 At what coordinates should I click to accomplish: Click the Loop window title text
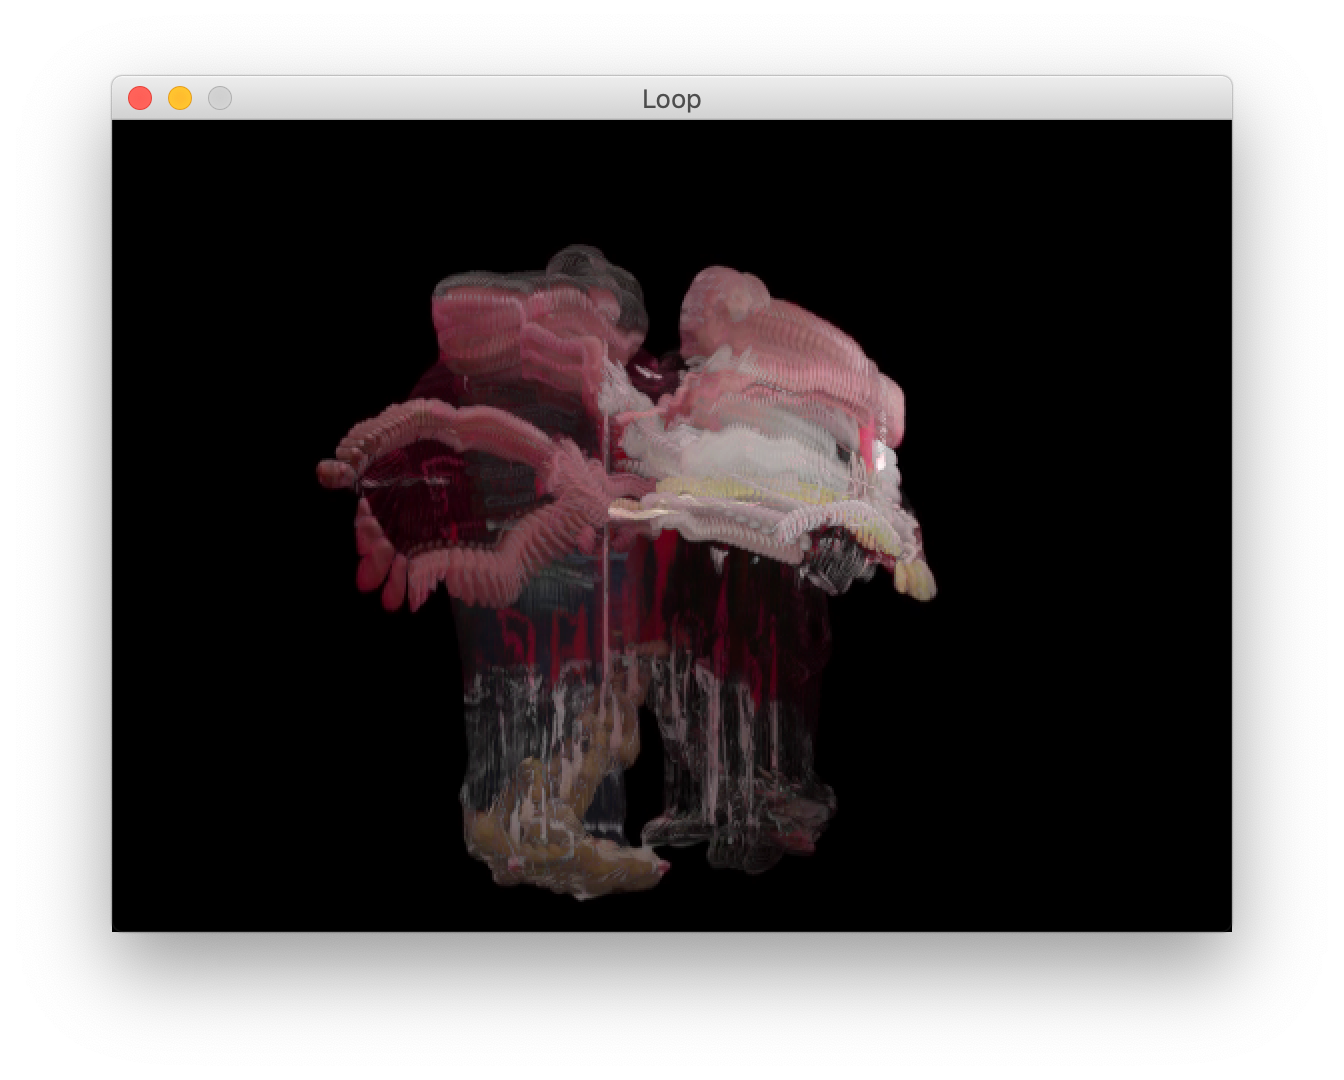point(671,99)
